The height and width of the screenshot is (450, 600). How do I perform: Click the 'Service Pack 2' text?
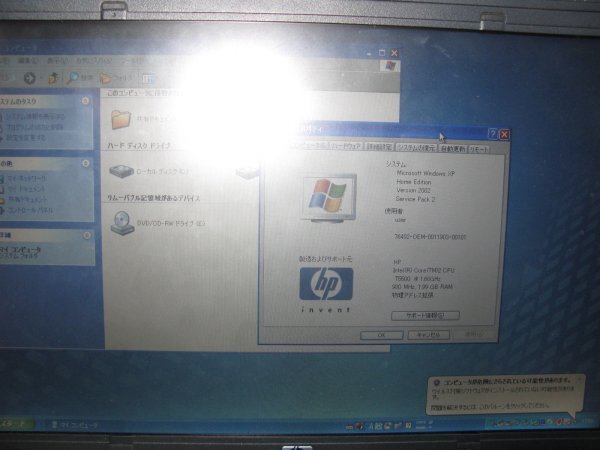(416, 199)
